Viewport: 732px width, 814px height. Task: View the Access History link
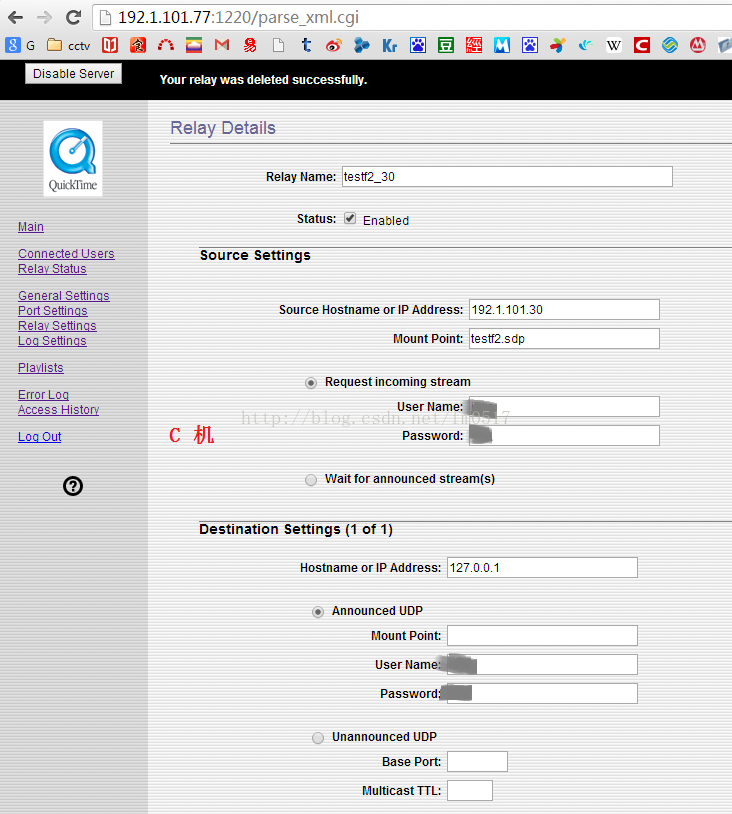coord(58,410)
